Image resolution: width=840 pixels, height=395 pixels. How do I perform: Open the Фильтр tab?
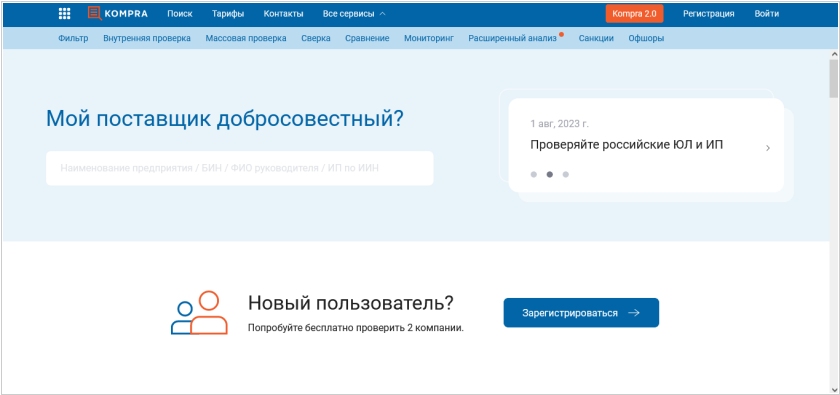tap(73, 38)
